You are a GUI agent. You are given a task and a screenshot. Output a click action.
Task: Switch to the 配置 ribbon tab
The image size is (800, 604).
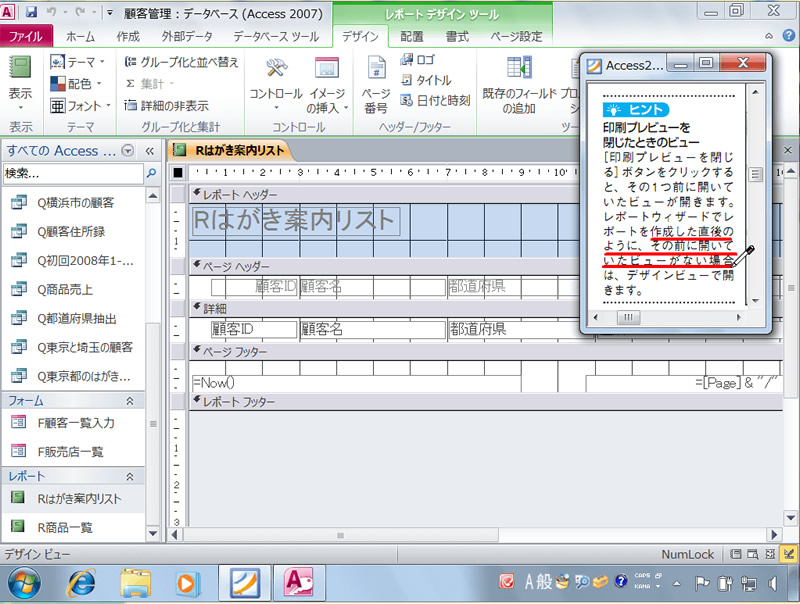(412, 36)
